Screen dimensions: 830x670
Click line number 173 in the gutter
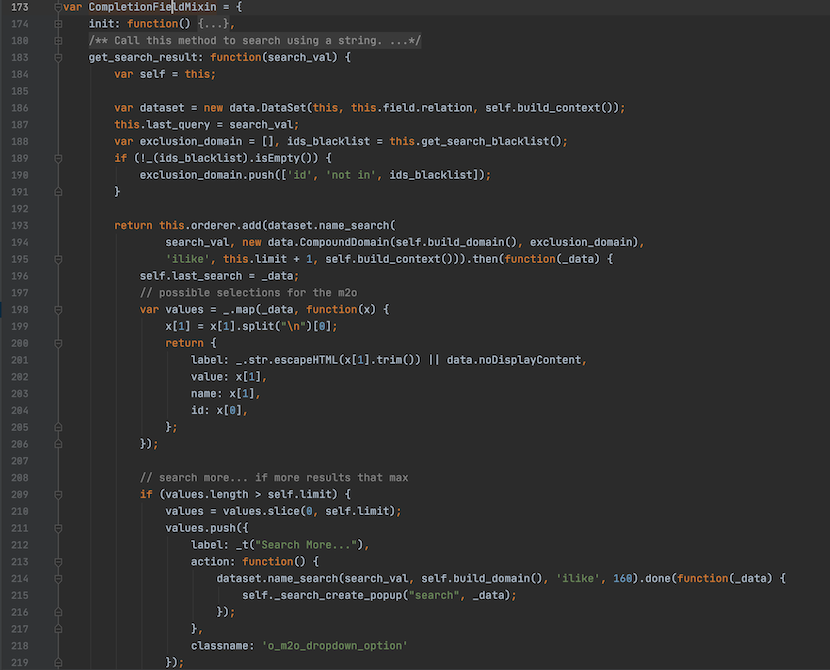[20, 7]
